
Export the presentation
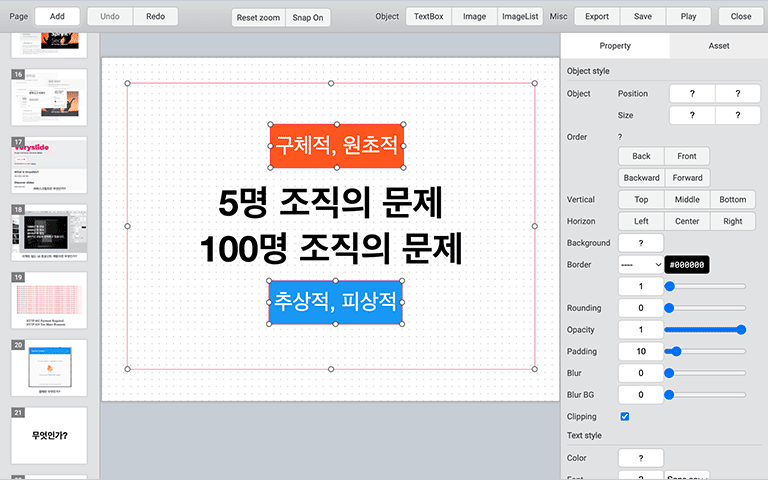[x=597, y=16]
